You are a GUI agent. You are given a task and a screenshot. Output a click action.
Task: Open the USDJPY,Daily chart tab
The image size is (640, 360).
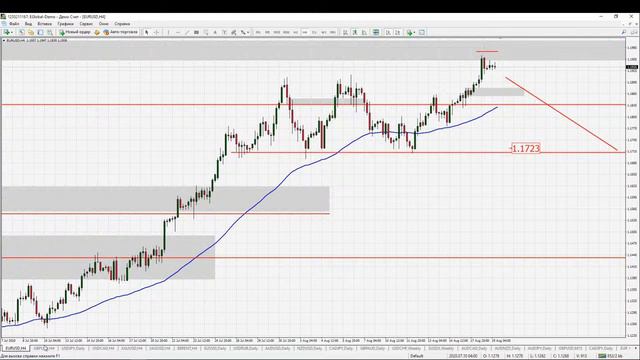click(73, 349)
